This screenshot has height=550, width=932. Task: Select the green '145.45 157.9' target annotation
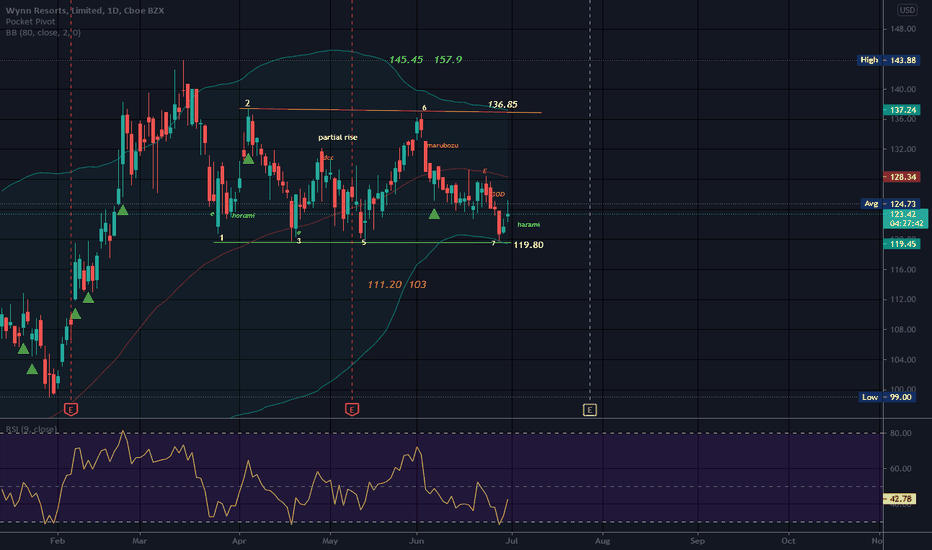point(425,59)
